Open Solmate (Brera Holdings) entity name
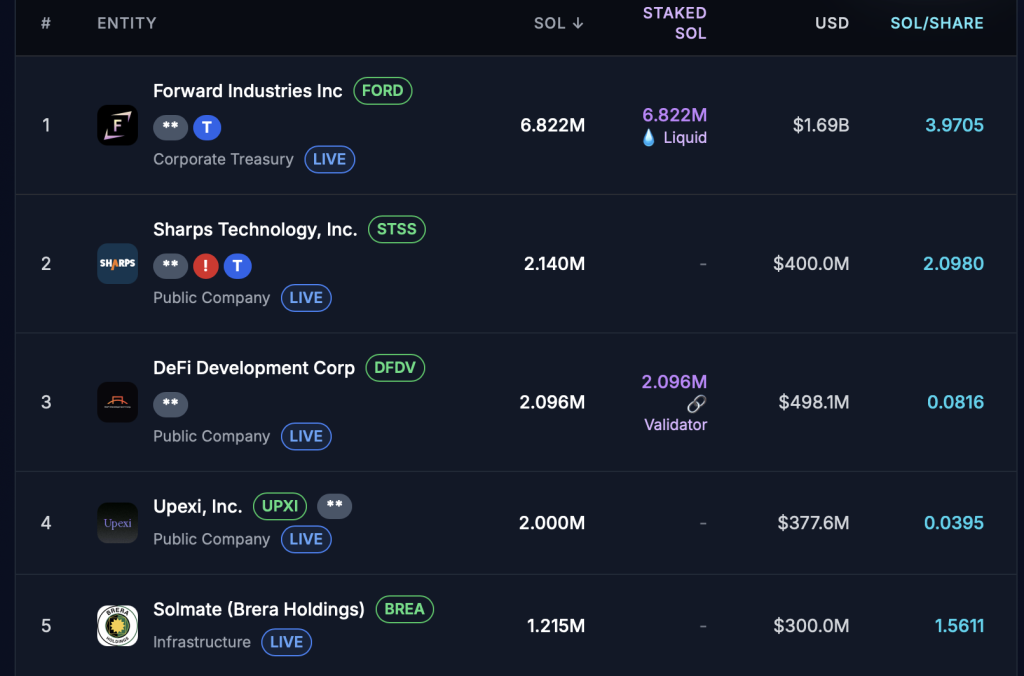 coord(259,609)
